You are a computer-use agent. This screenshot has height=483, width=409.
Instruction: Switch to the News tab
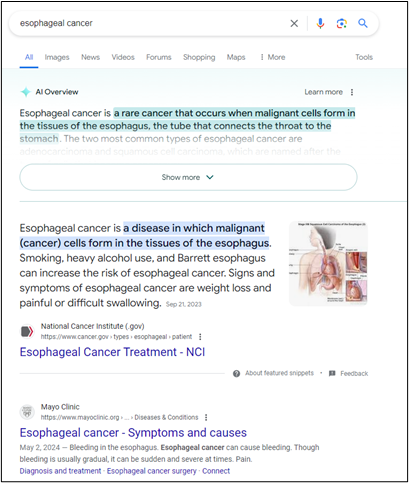[90, 57]
